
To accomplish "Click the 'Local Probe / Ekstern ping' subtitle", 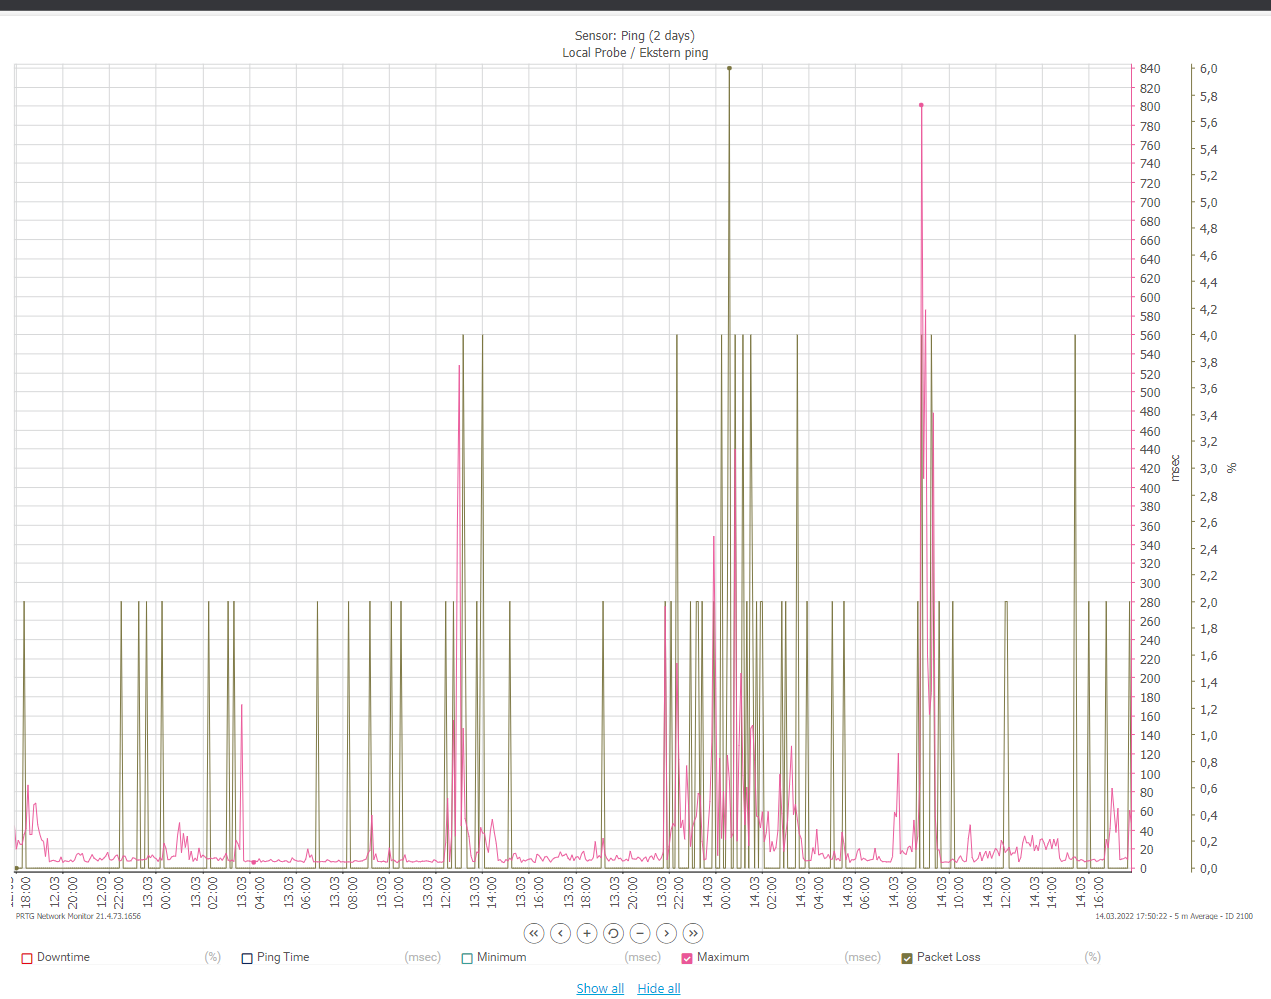I will (x=635, y=53).
